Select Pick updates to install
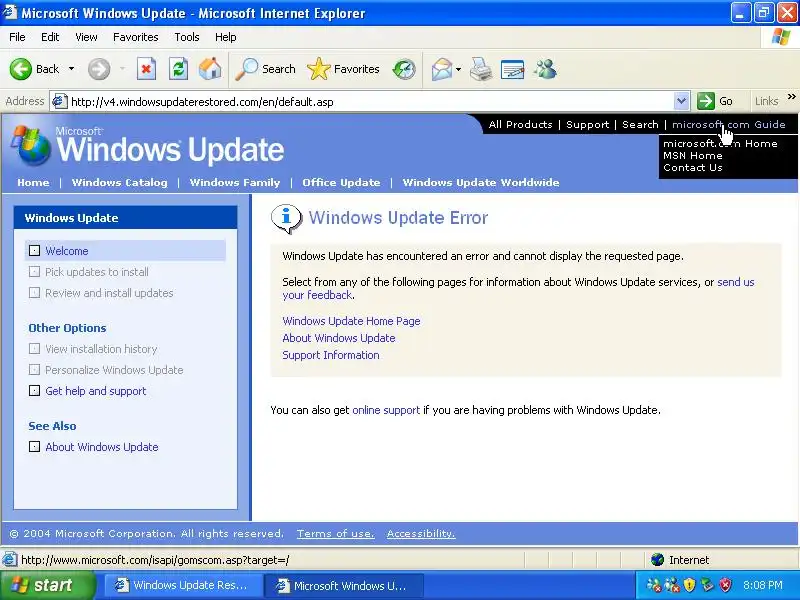Image resolution: width=800 pixels, height=600 pixels. pos(97,272)
